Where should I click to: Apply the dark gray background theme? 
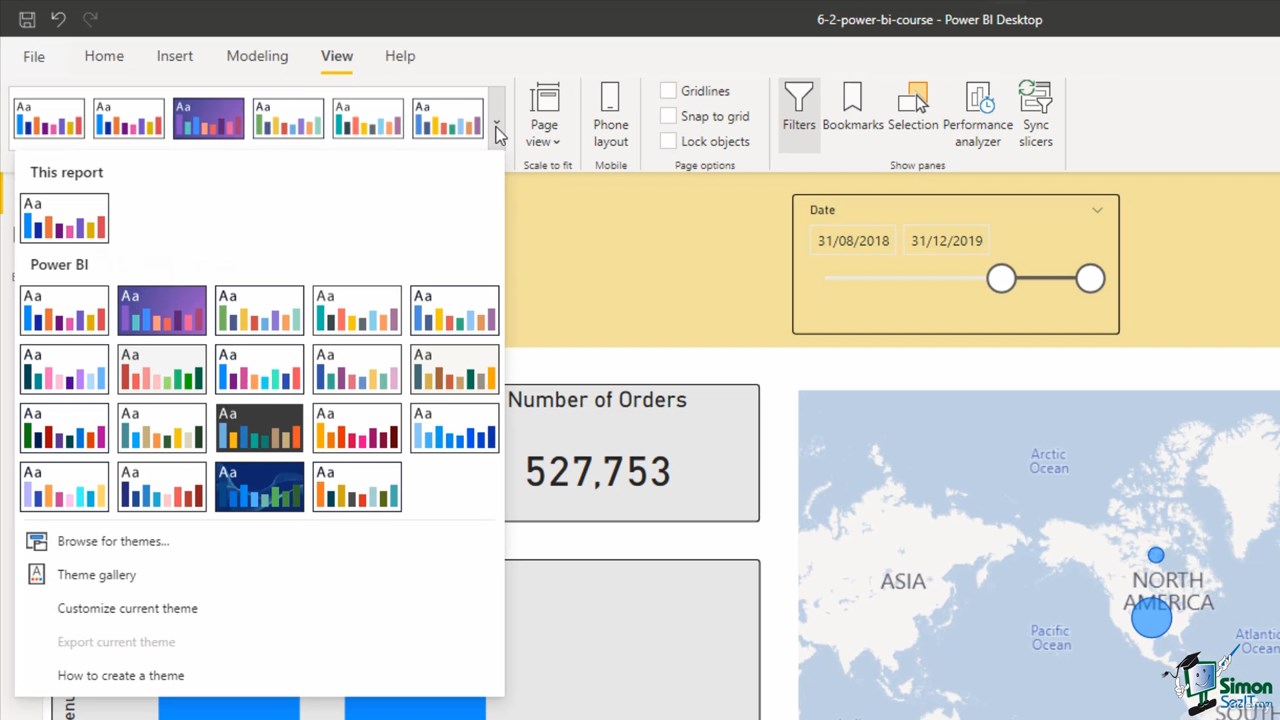point(259,428)
